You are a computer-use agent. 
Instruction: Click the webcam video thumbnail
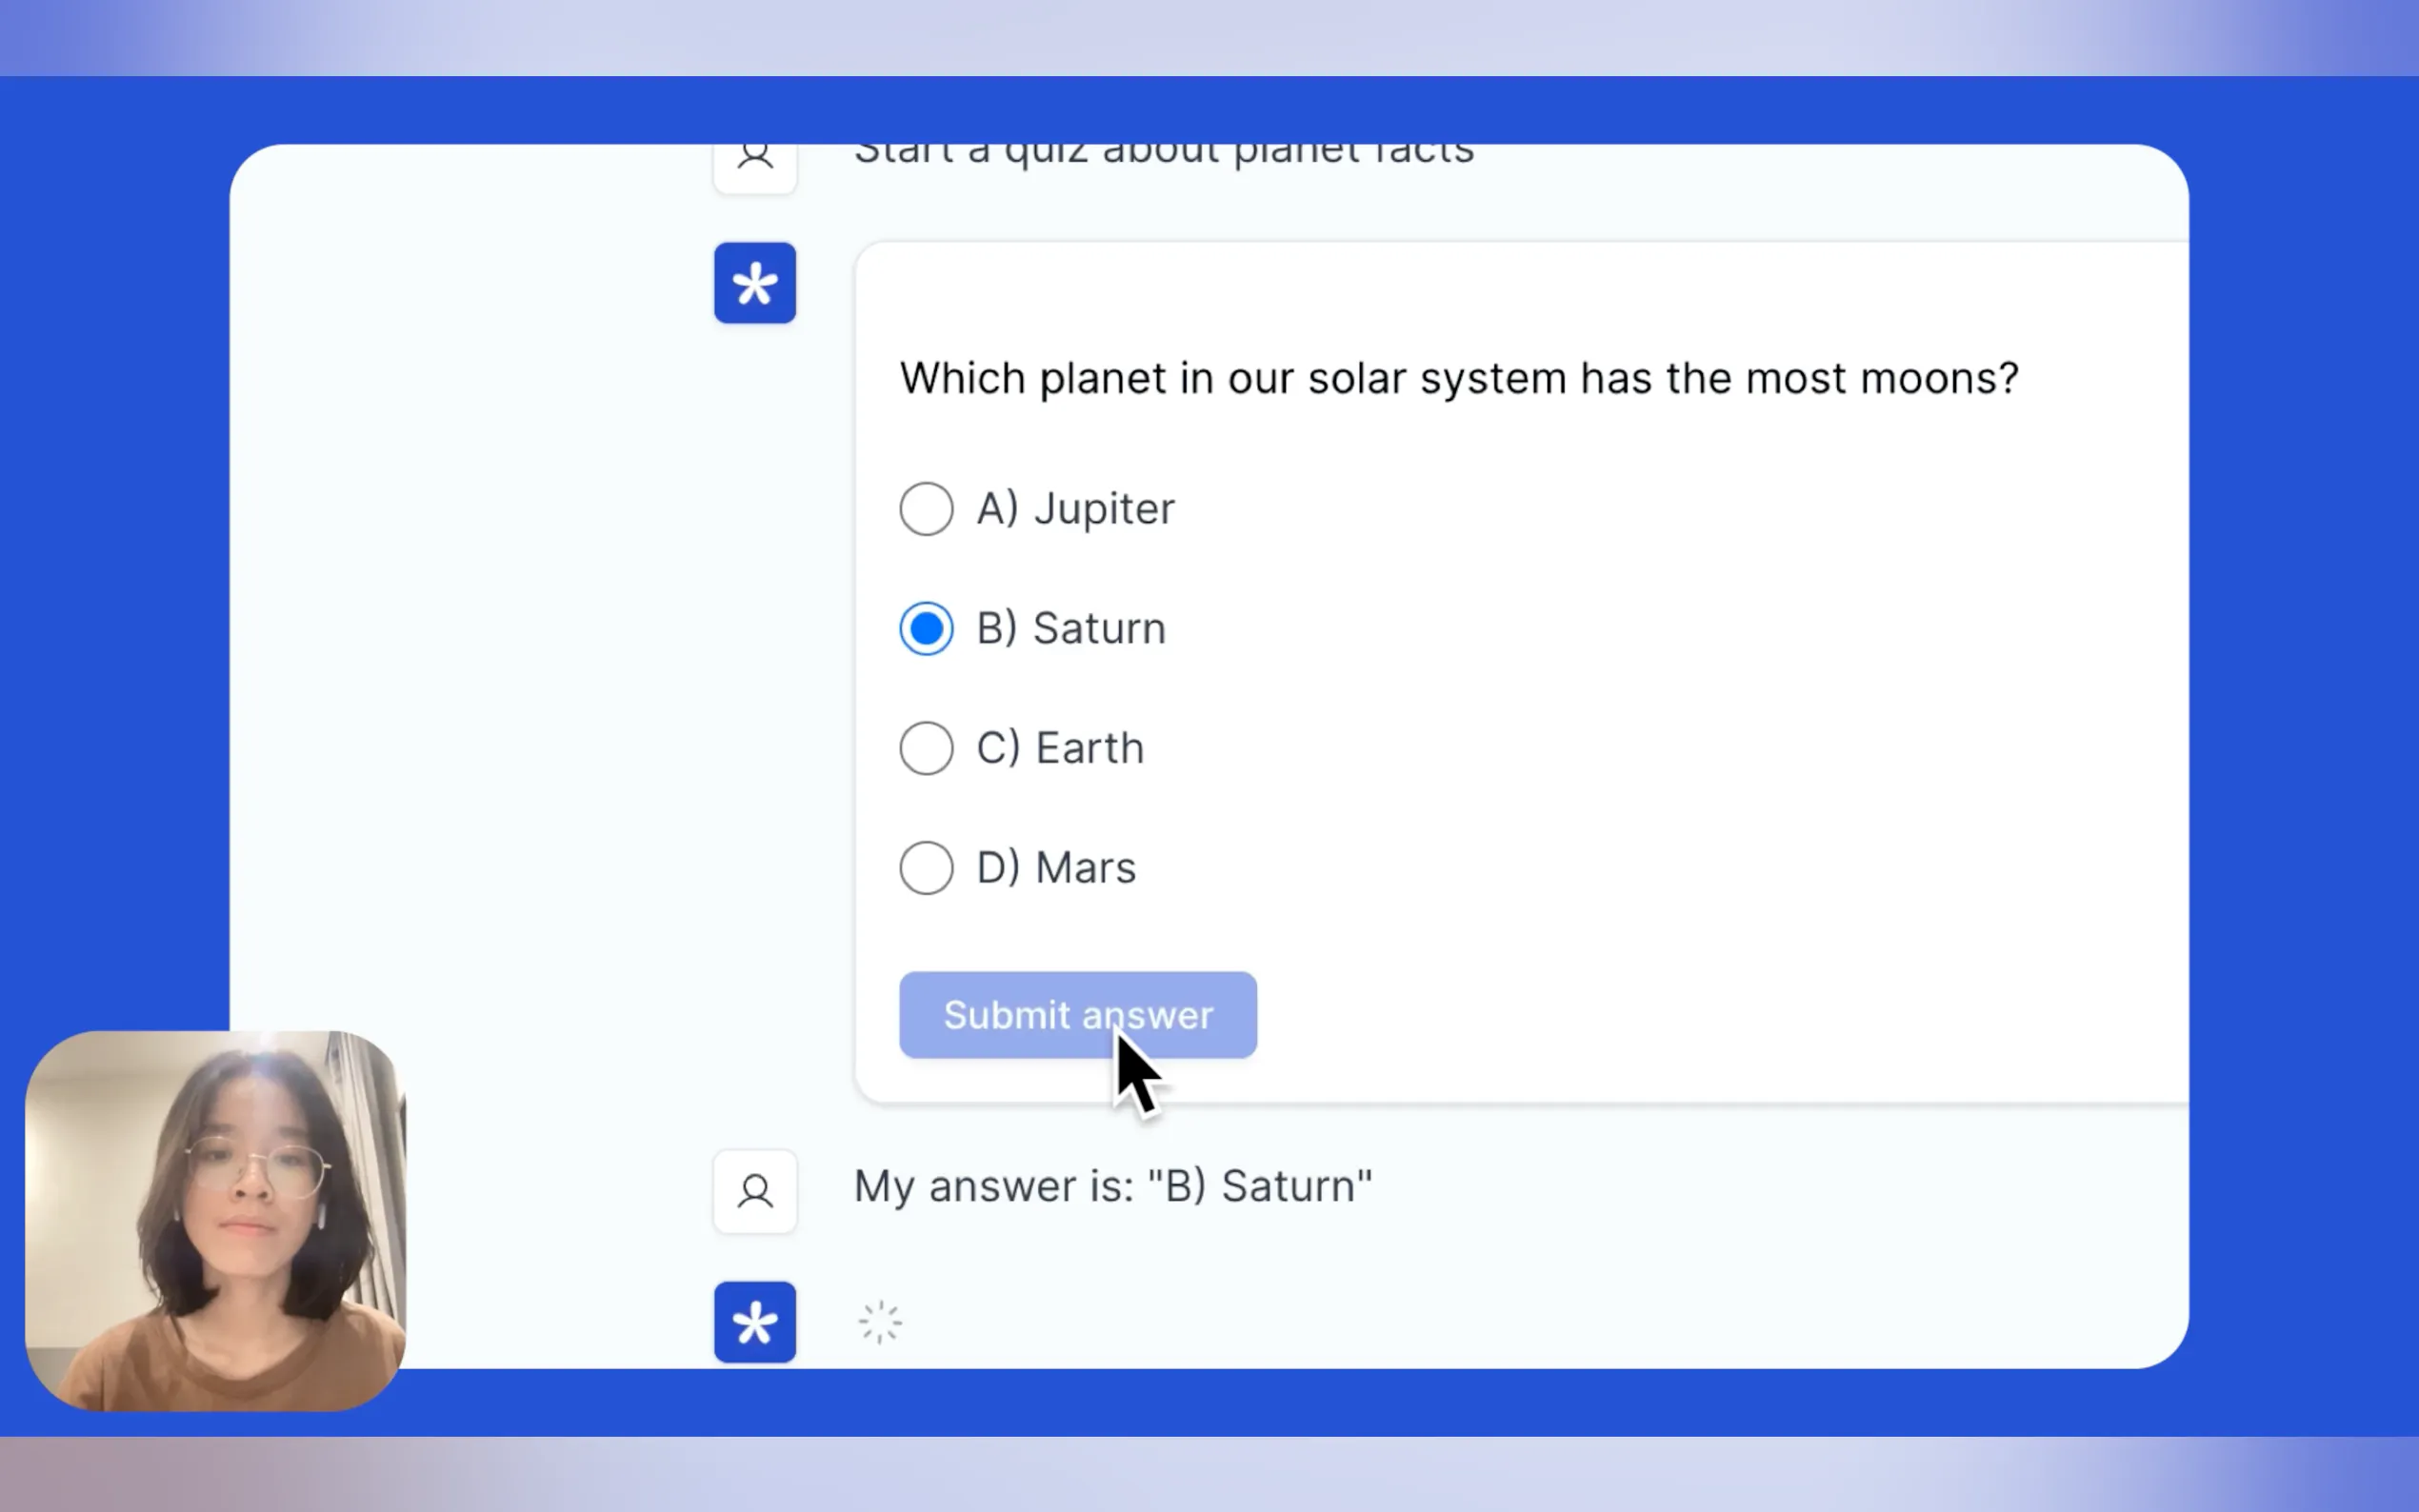coord(215,1220)
